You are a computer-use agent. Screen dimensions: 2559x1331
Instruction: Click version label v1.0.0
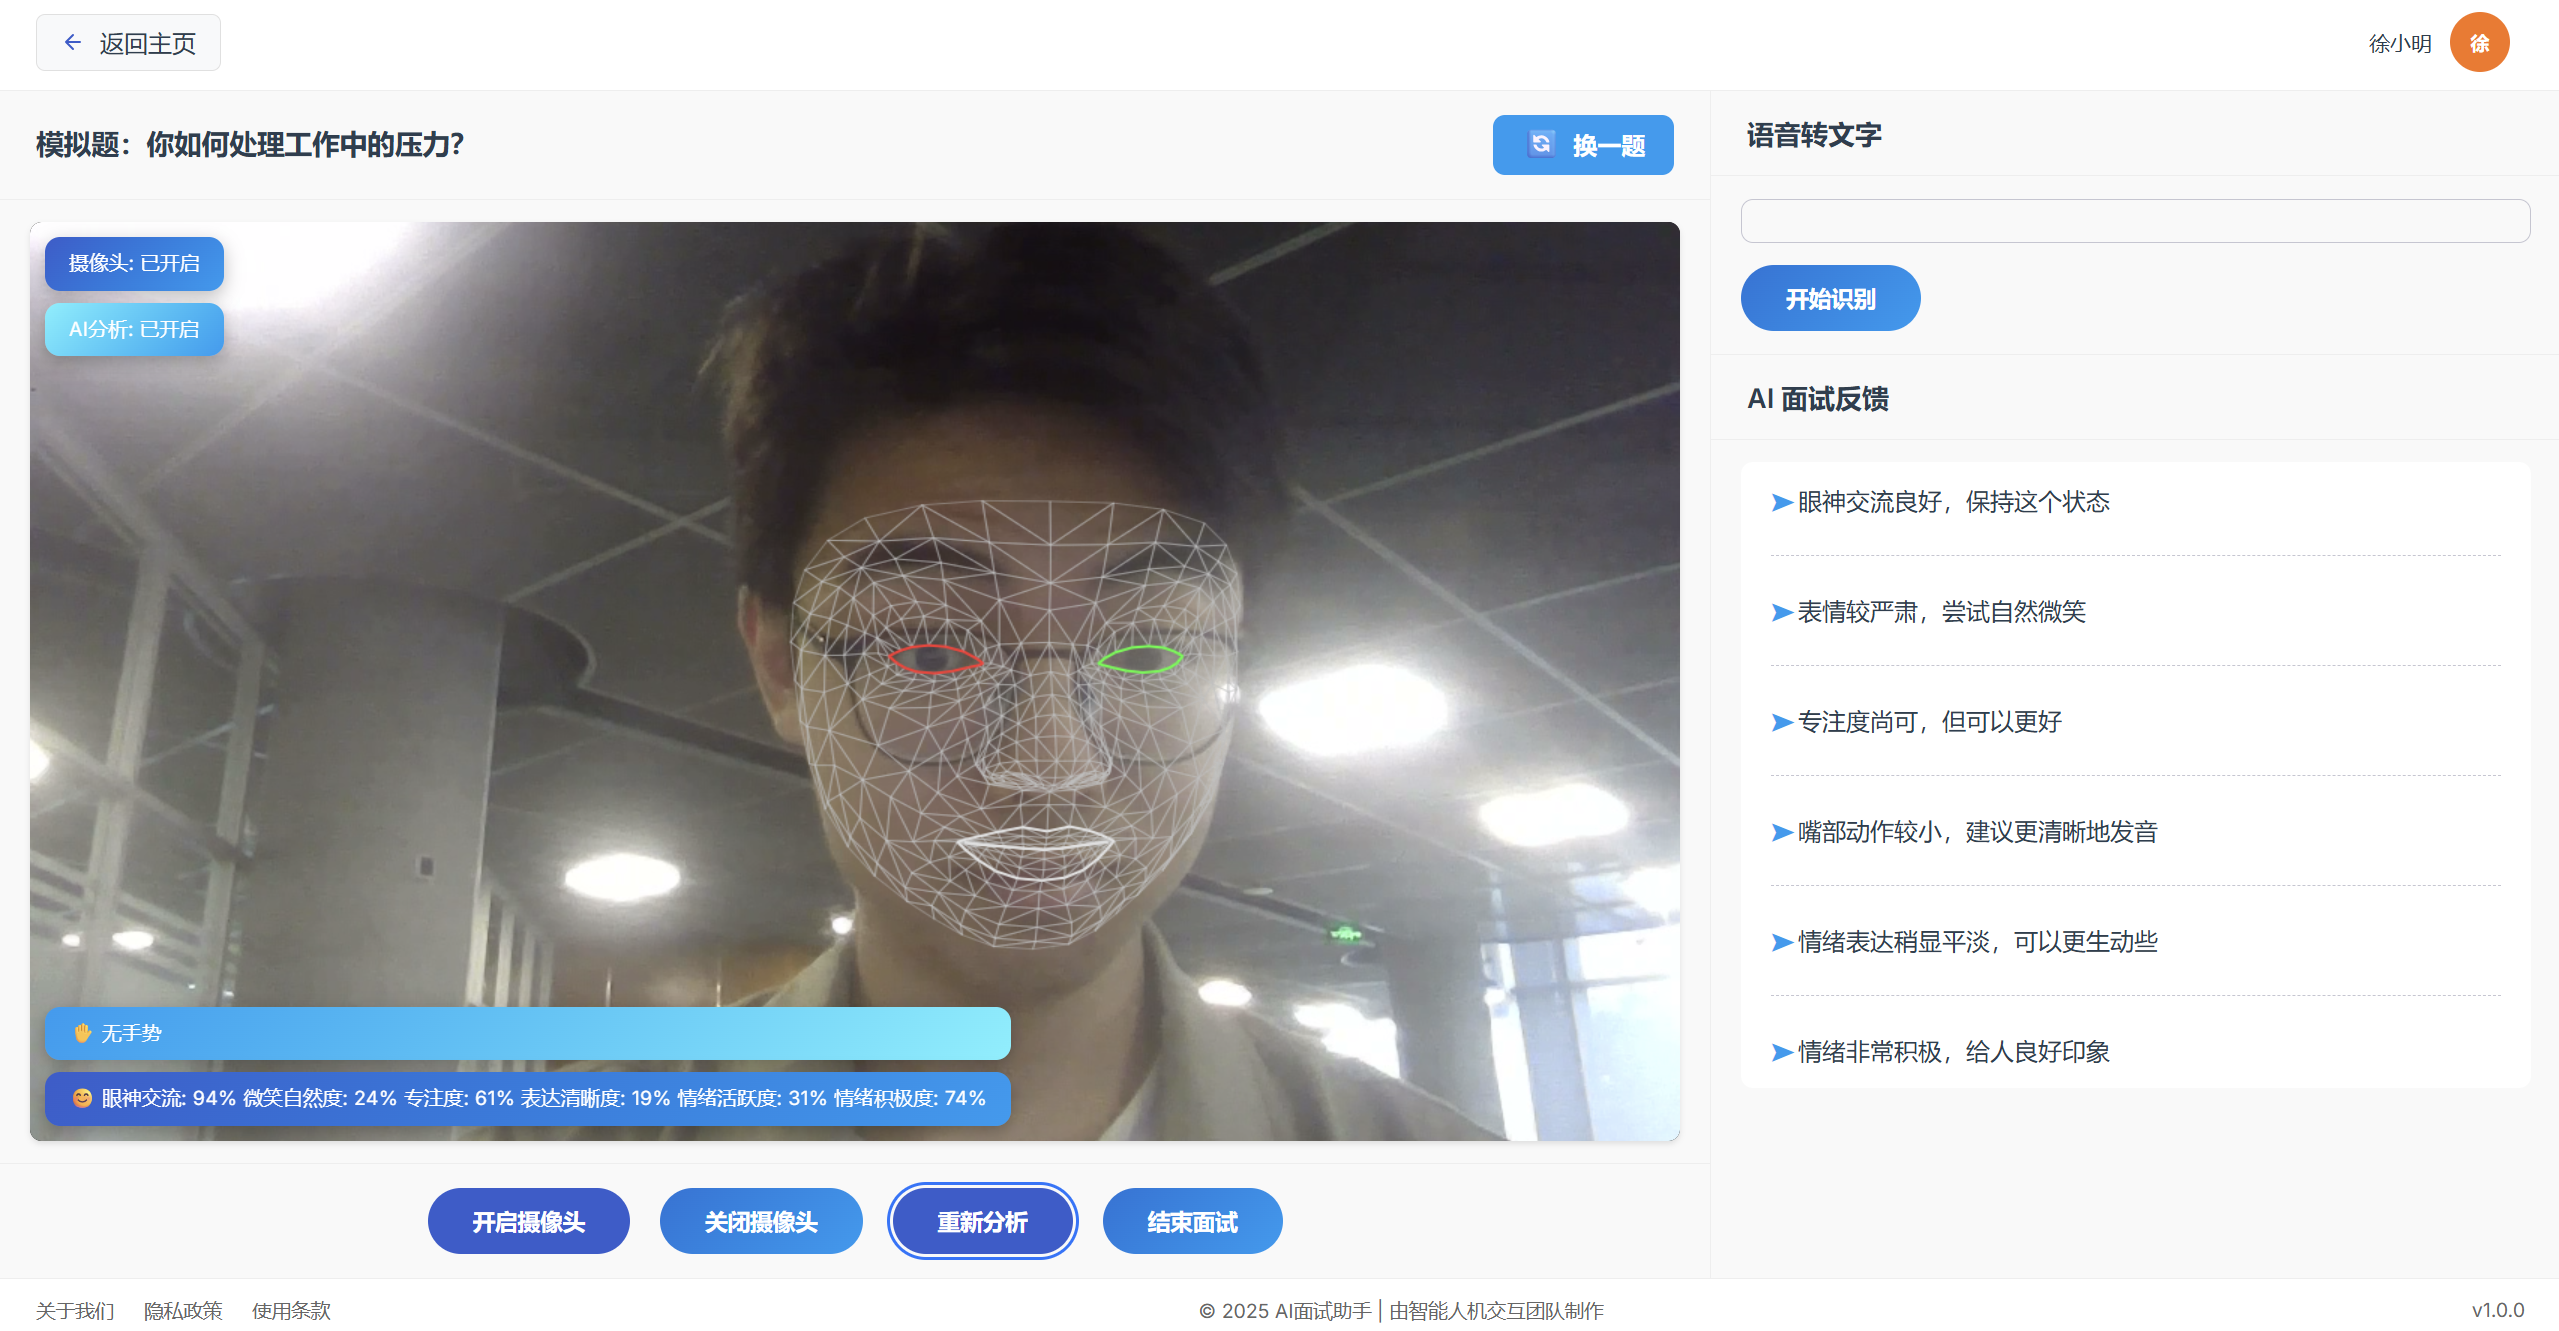2497,1310
